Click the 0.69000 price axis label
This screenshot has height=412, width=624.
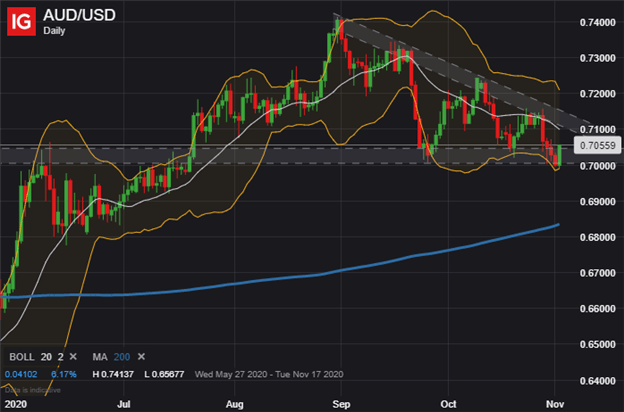pos(597,201)
